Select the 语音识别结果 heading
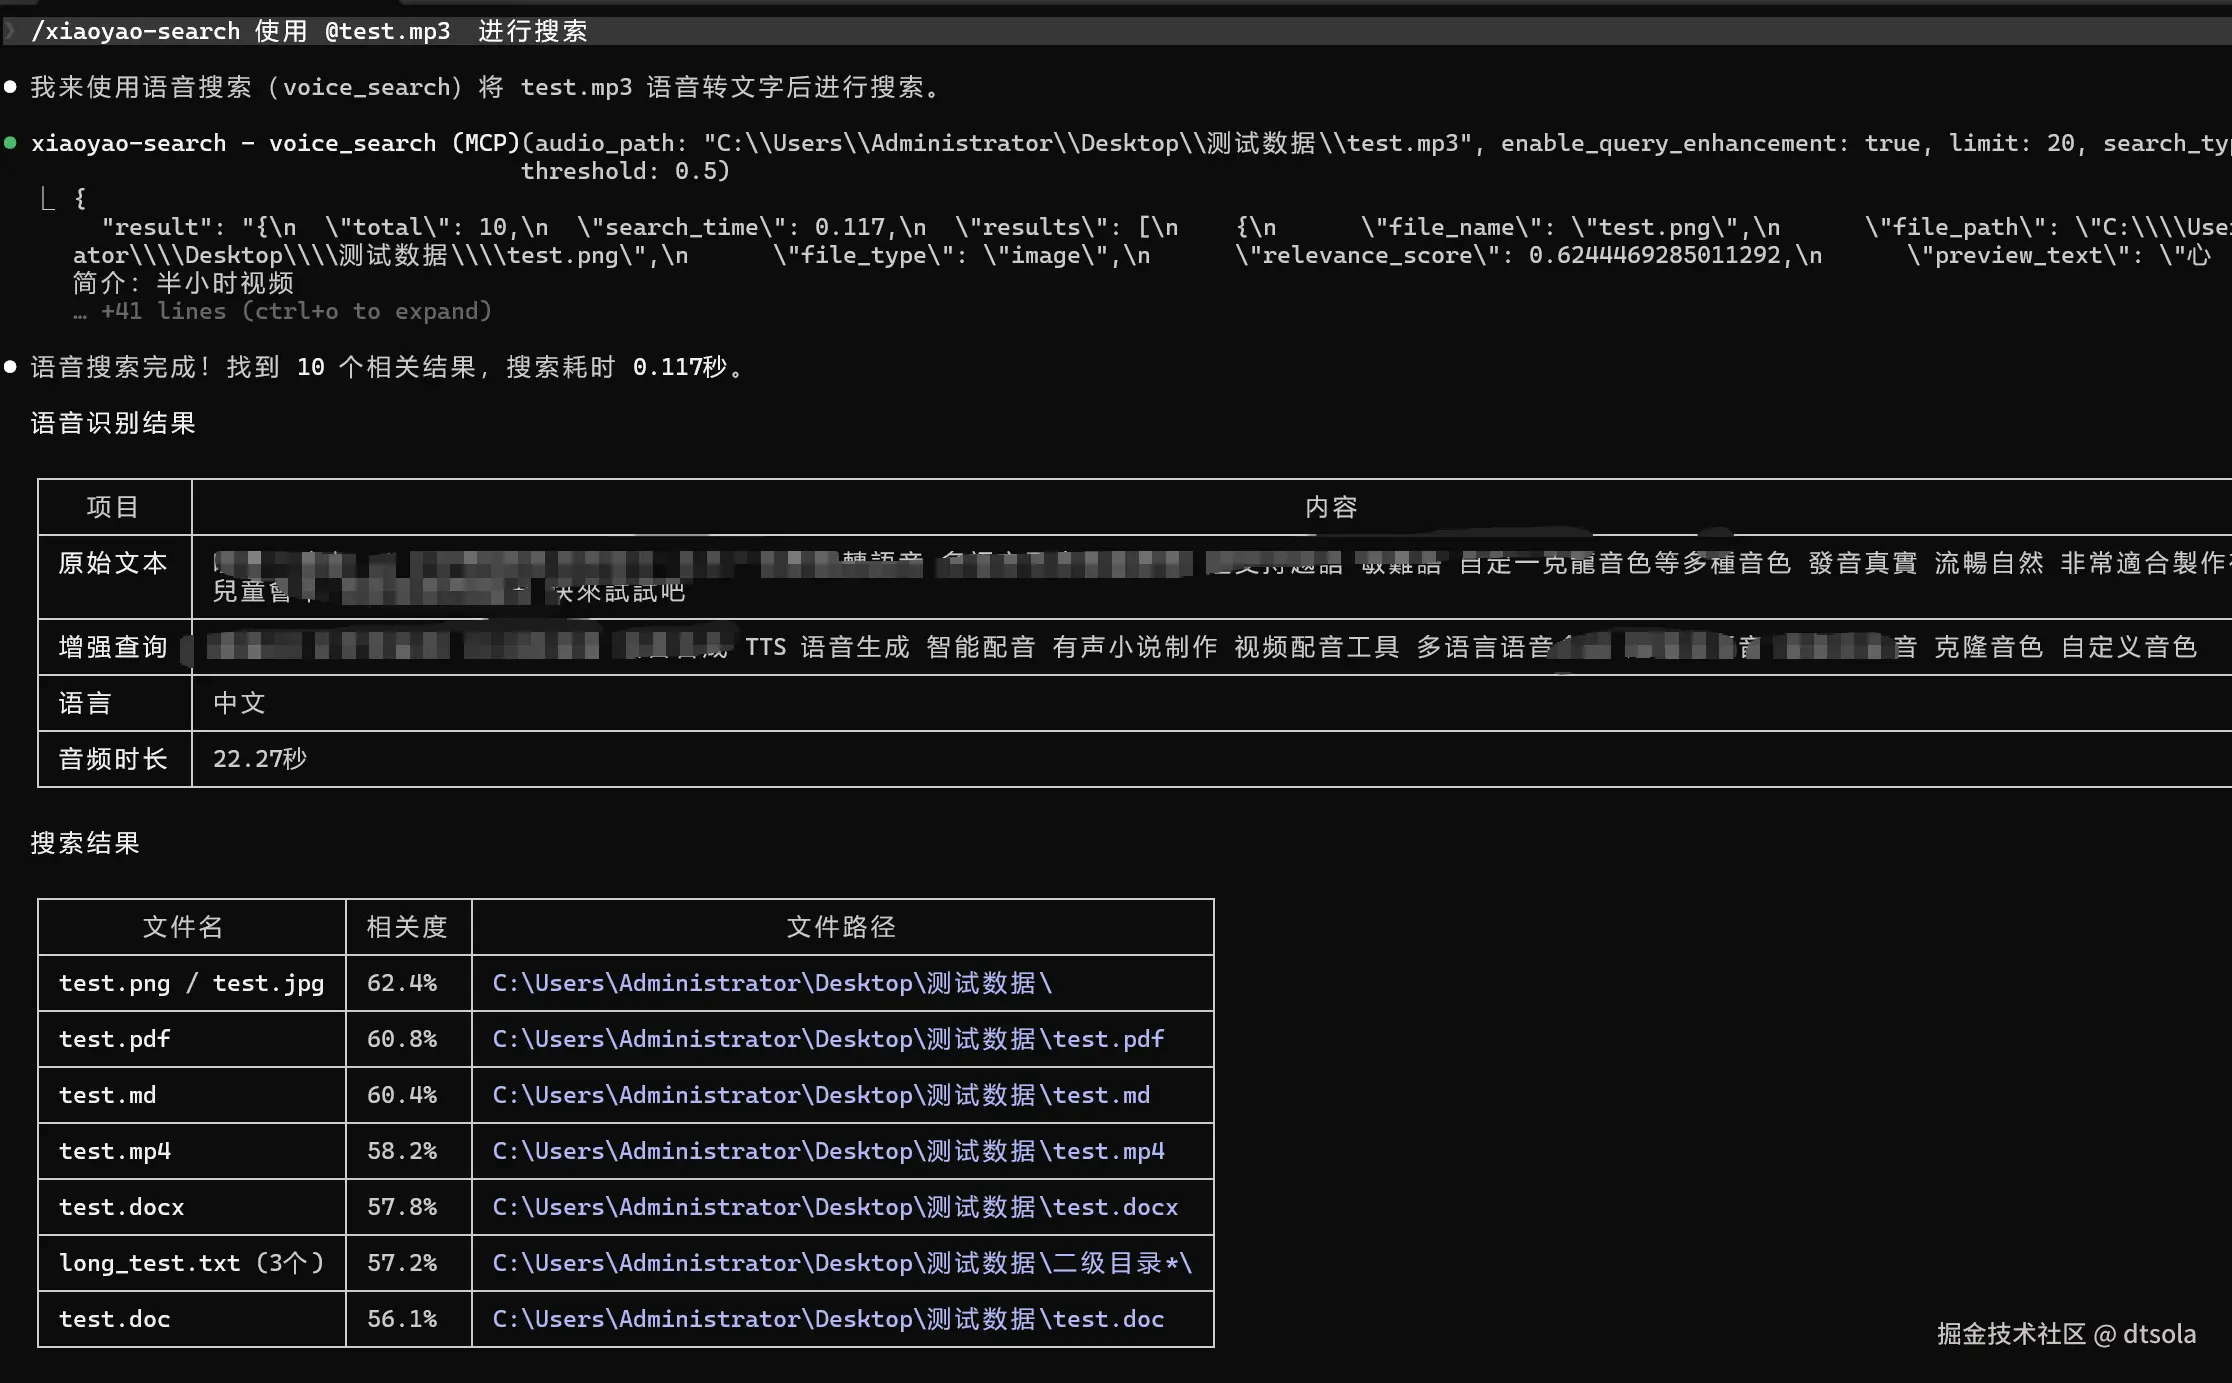 tap(113, 423)
